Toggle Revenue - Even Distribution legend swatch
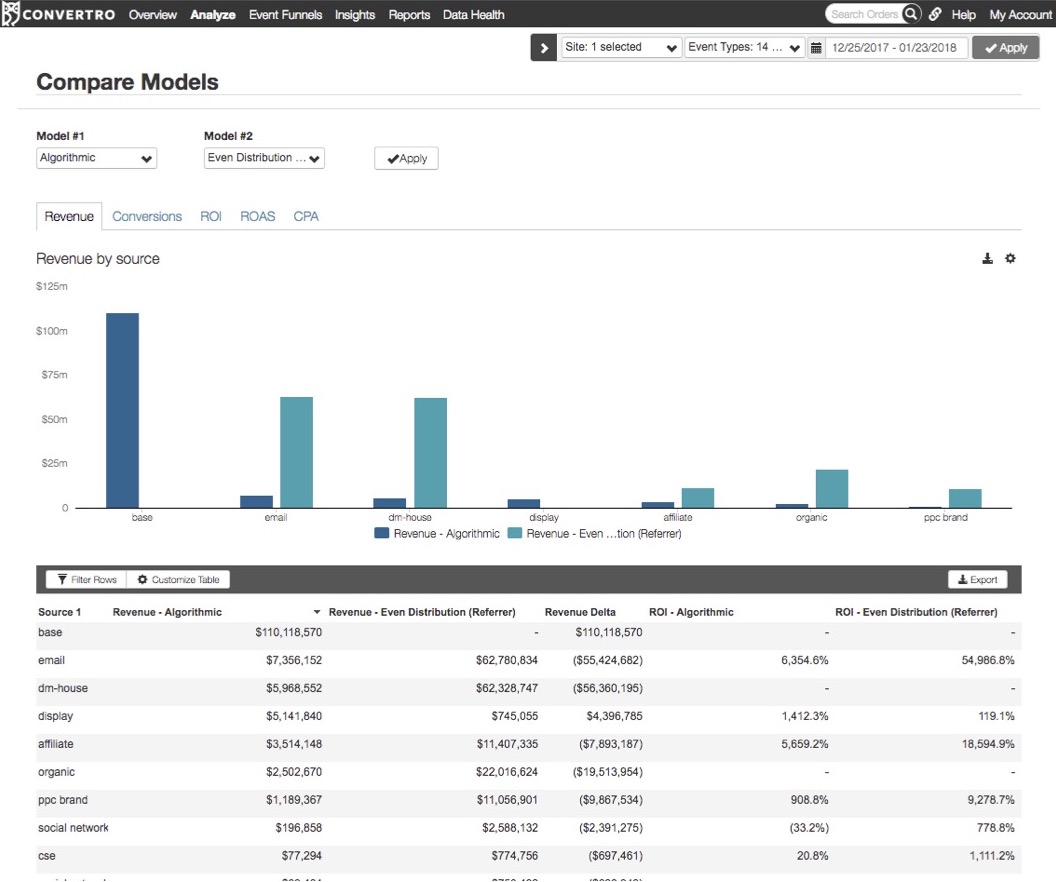This screenshot has height=882, width=1056. coord(515,533)
